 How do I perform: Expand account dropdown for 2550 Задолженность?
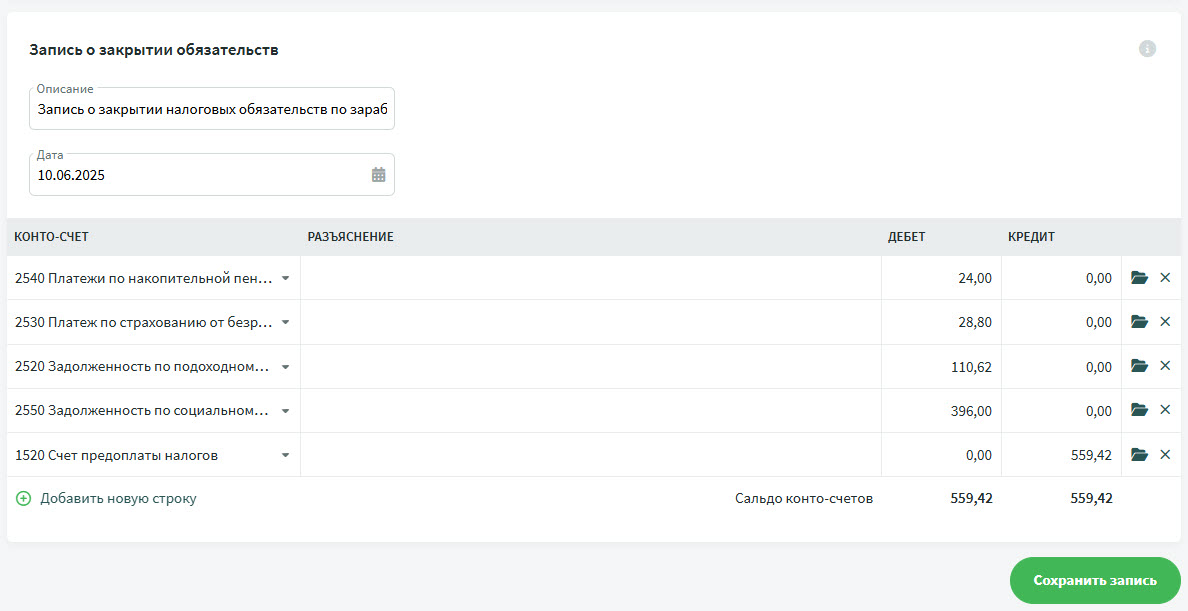pyautogui.click(x=286, y=411)
